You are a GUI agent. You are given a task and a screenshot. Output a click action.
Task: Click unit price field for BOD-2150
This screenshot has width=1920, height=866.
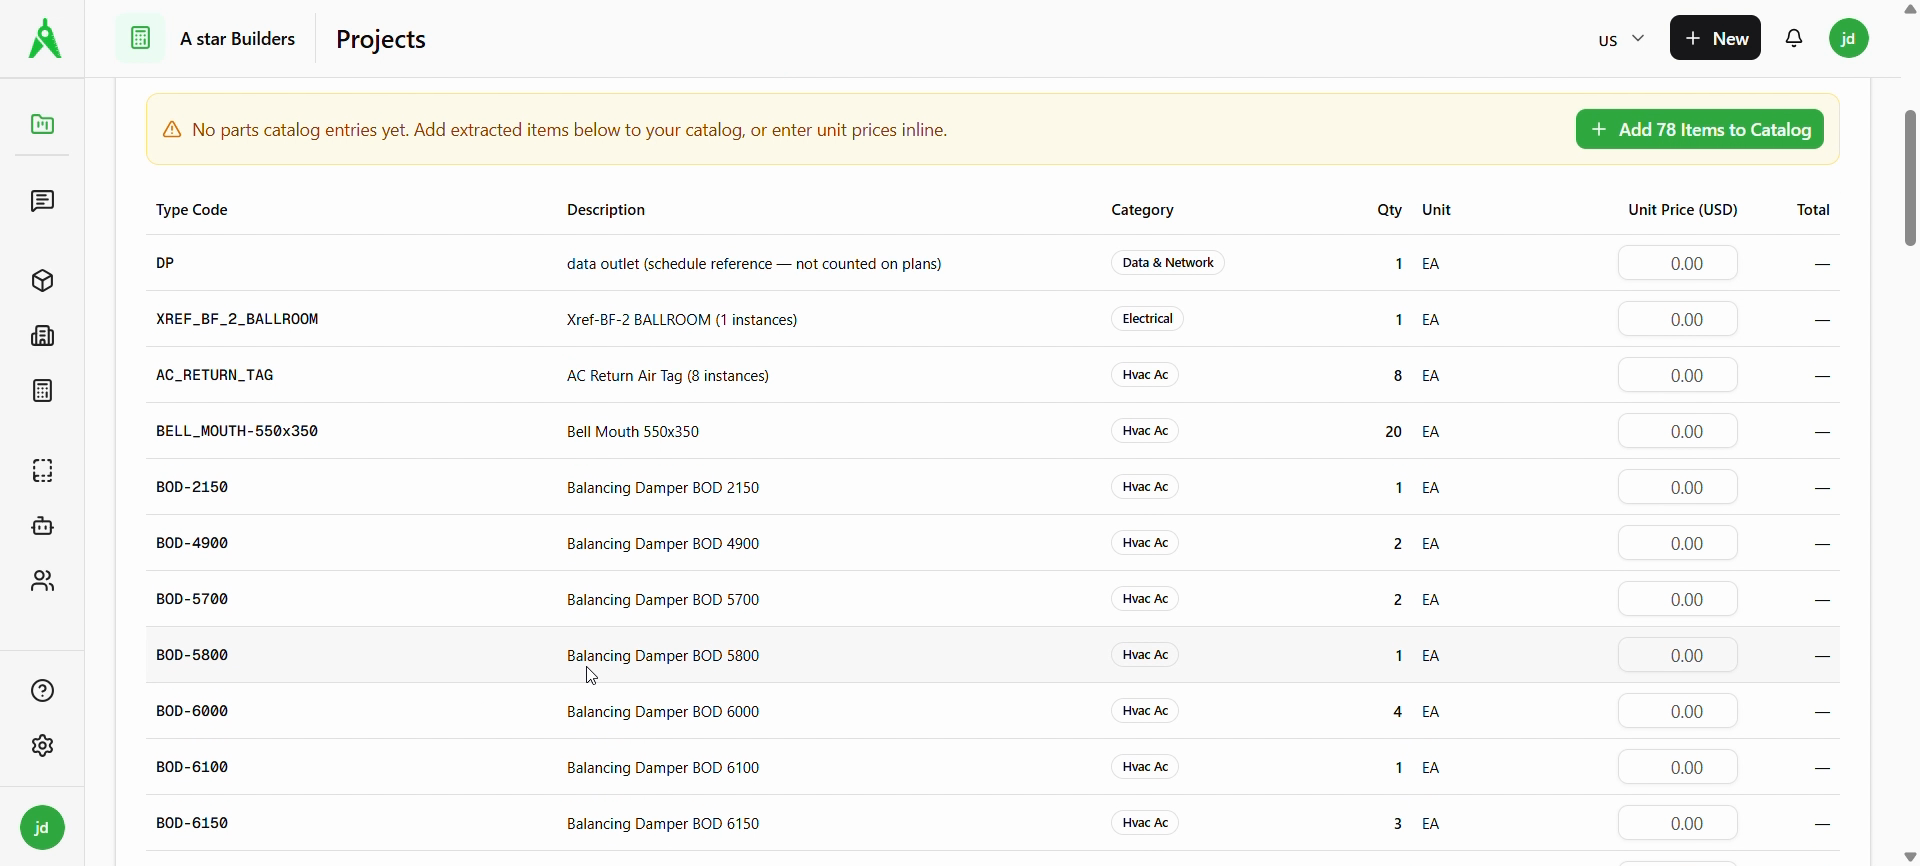pyautogui.click(x=1678, y=488)
